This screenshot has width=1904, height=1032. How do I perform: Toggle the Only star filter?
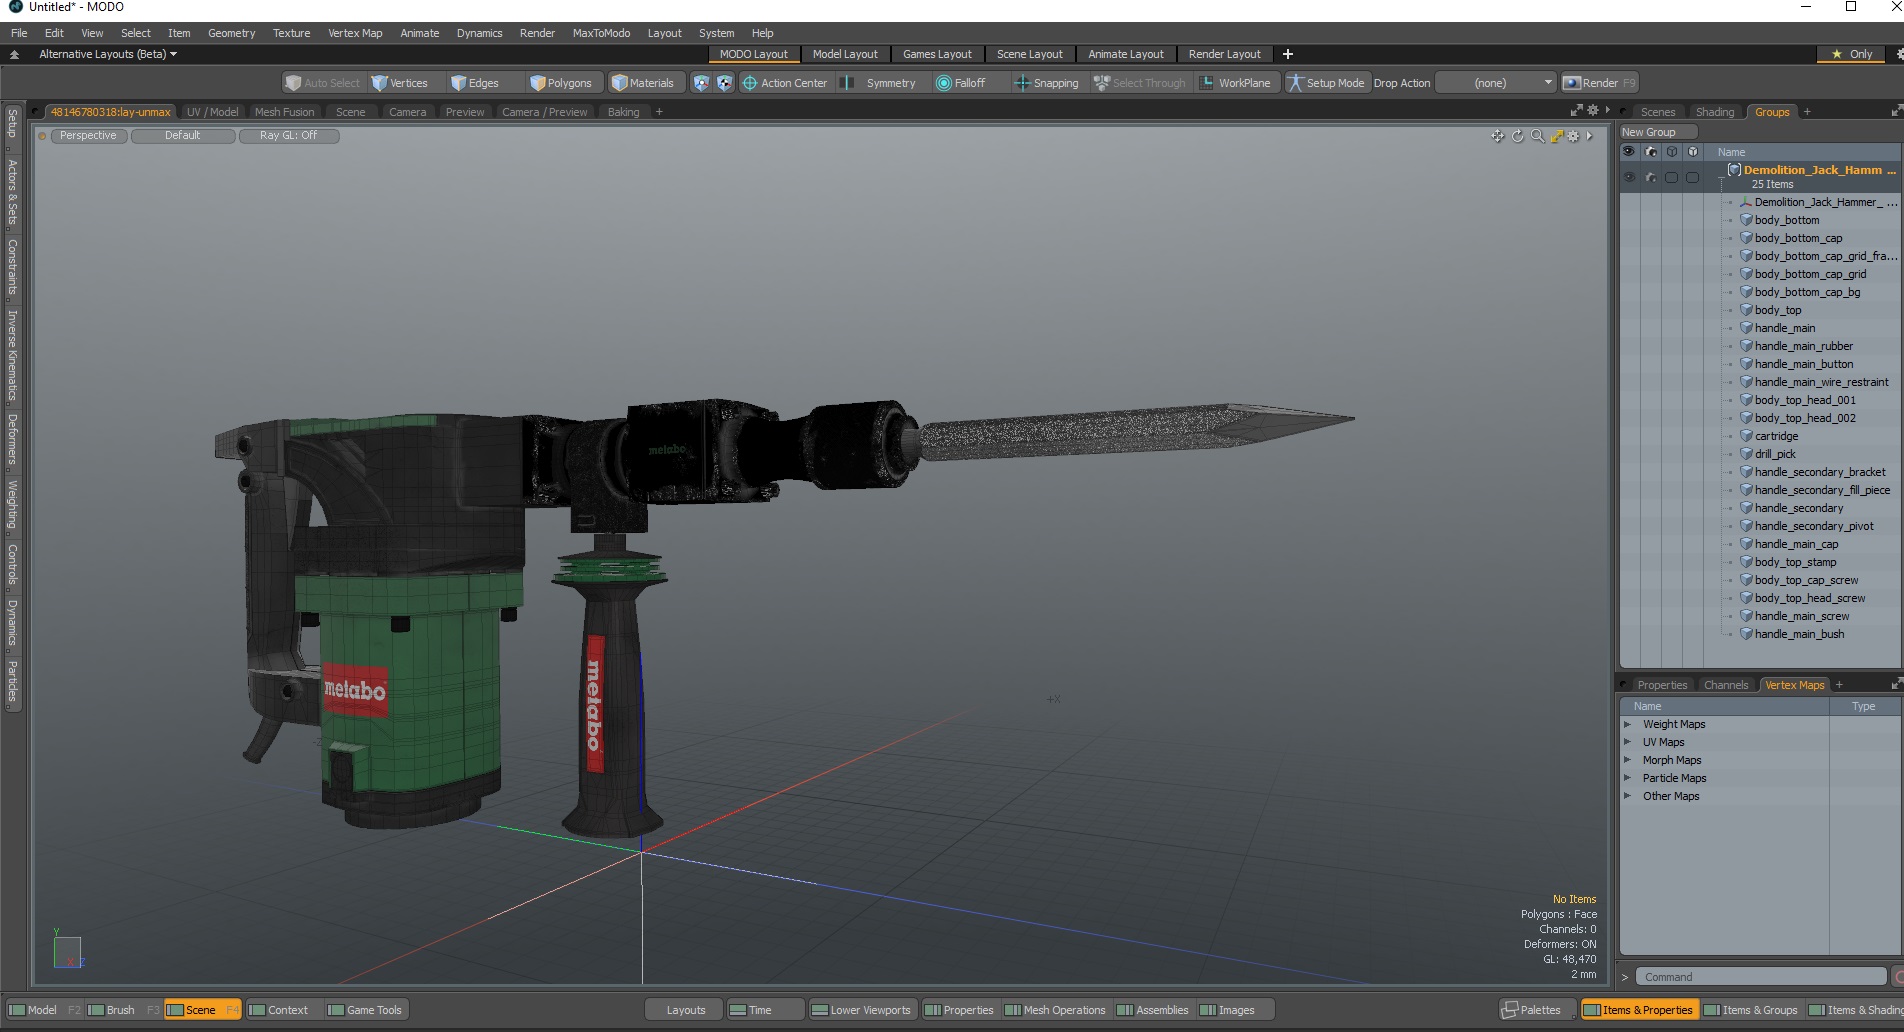(x=1851, y=54)
